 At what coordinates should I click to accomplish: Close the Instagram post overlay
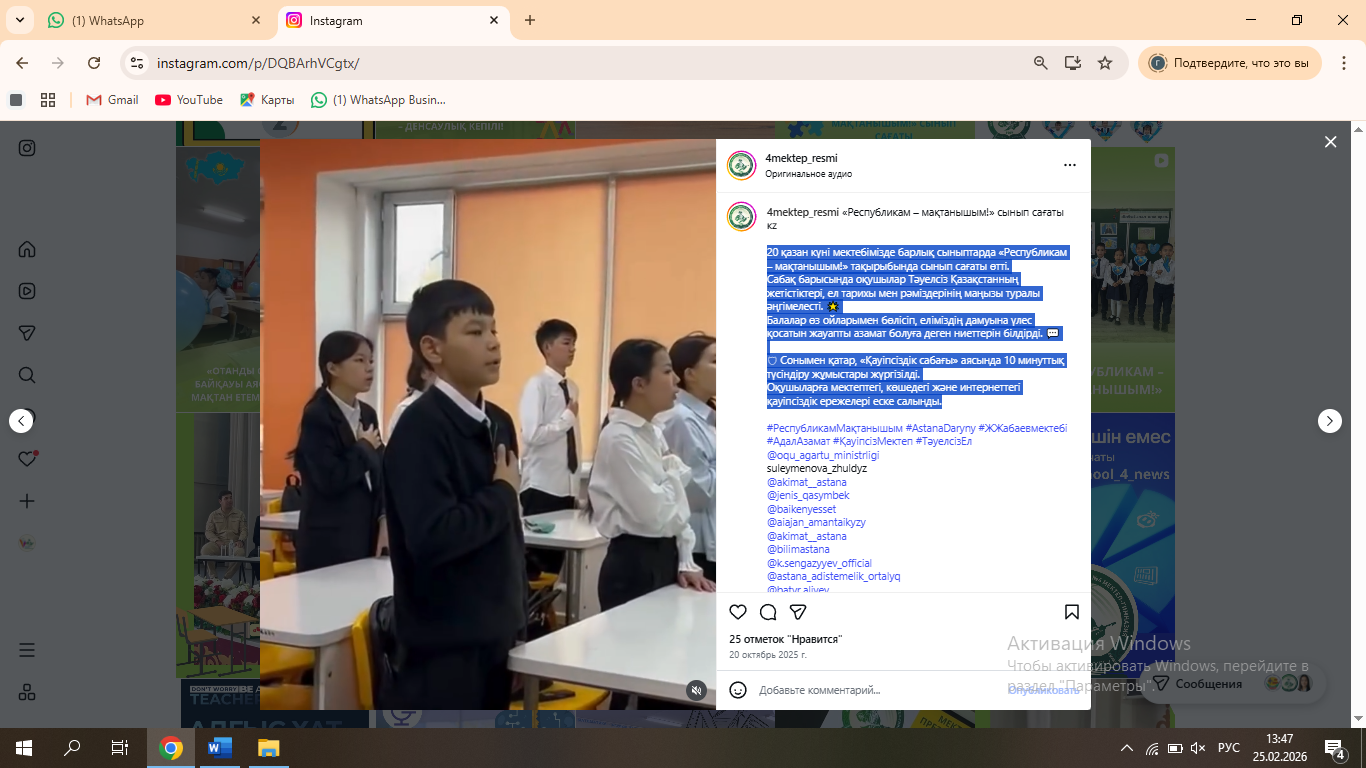pyautogui.click(x=1330, y=142)
